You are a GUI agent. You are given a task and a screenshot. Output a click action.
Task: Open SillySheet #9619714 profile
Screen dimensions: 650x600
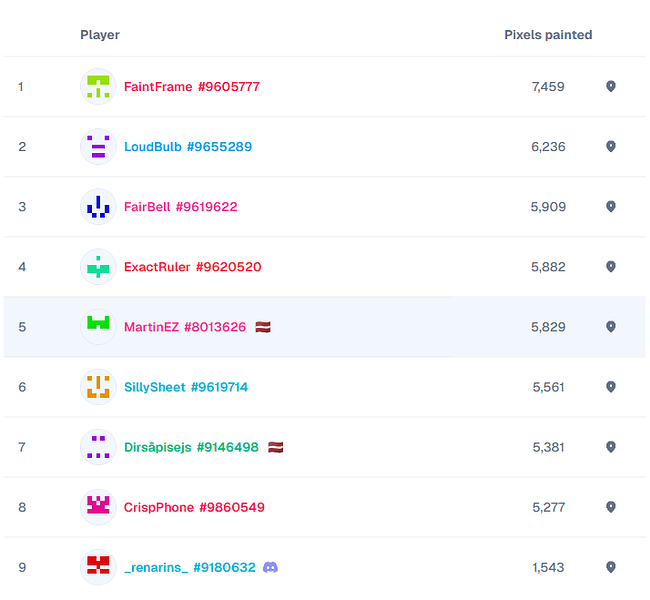186,387
